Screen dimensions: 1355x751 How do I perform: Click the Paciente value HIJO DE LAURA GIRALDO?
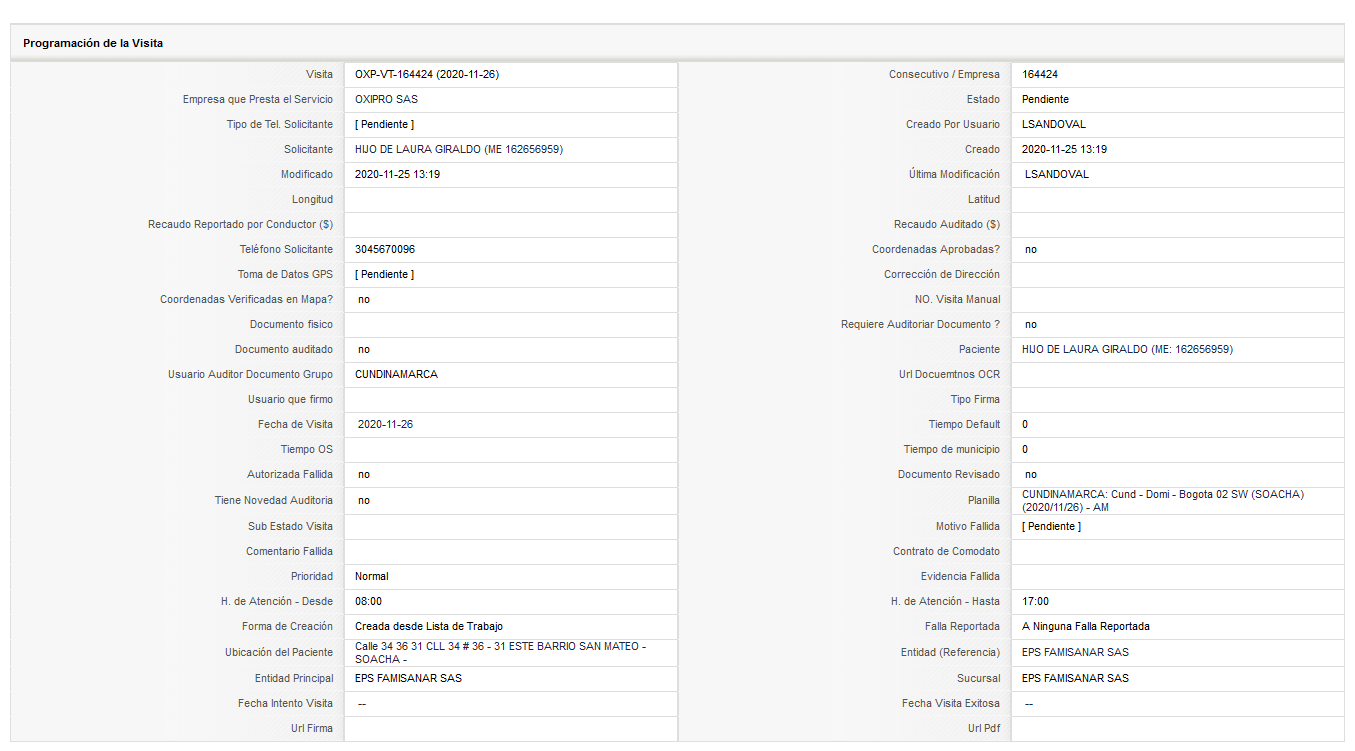click(1127, 350)
